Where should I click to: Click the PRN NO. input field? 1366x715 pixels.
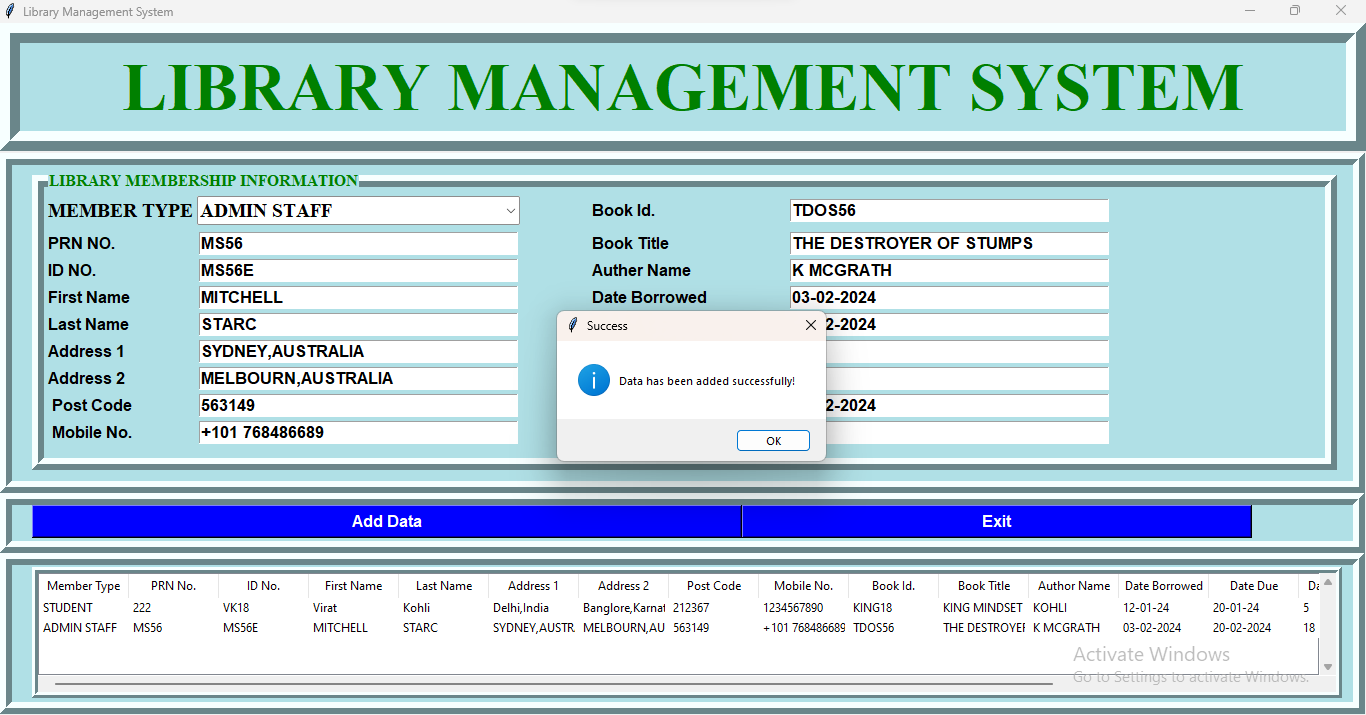pos(358,244)
